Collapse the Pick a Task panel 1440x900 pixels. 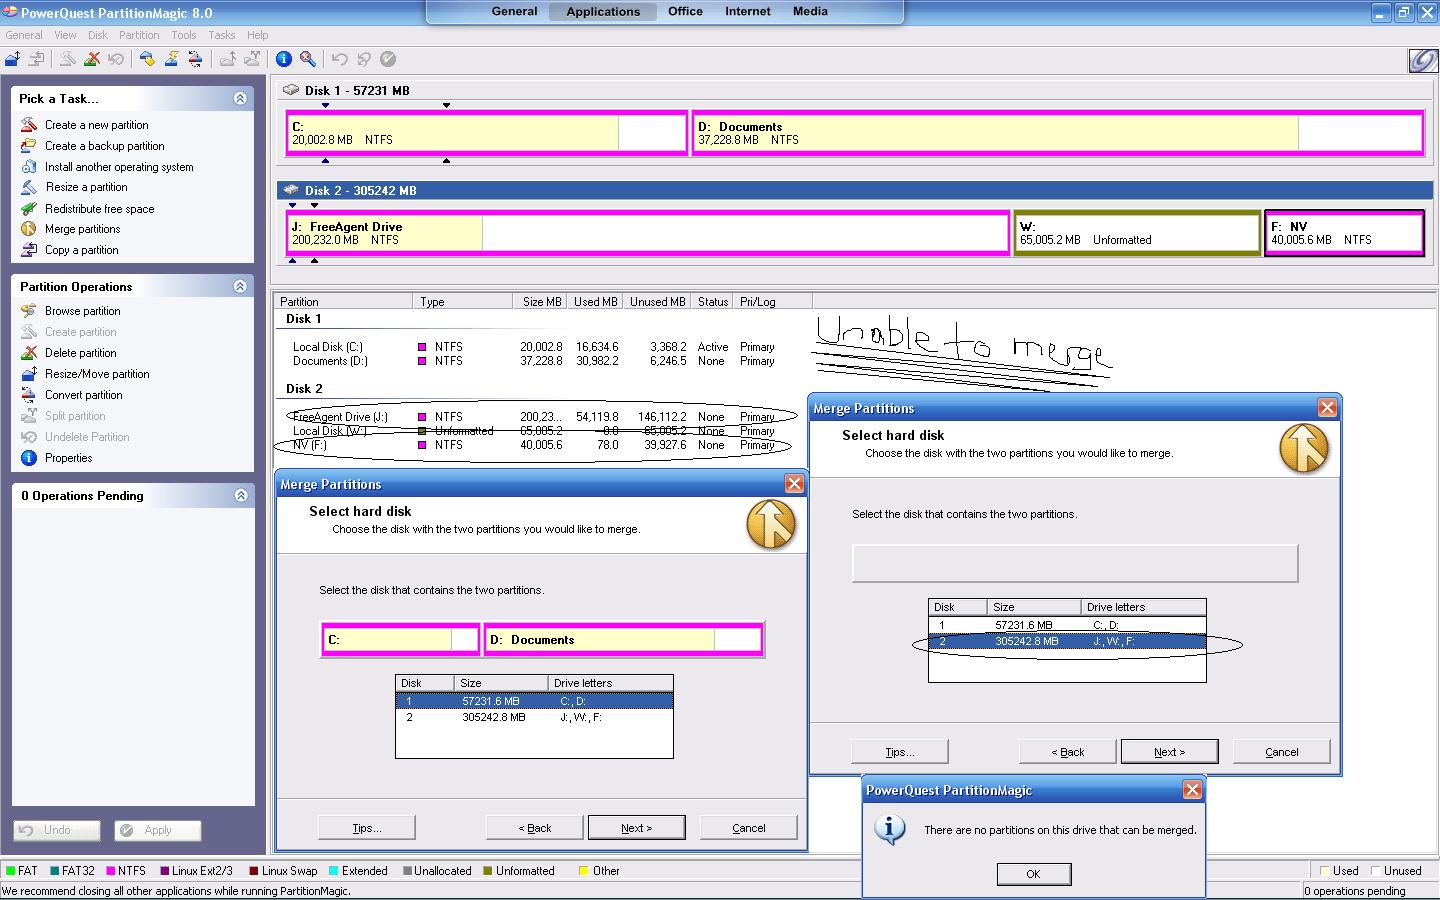[x=240, y=98]
